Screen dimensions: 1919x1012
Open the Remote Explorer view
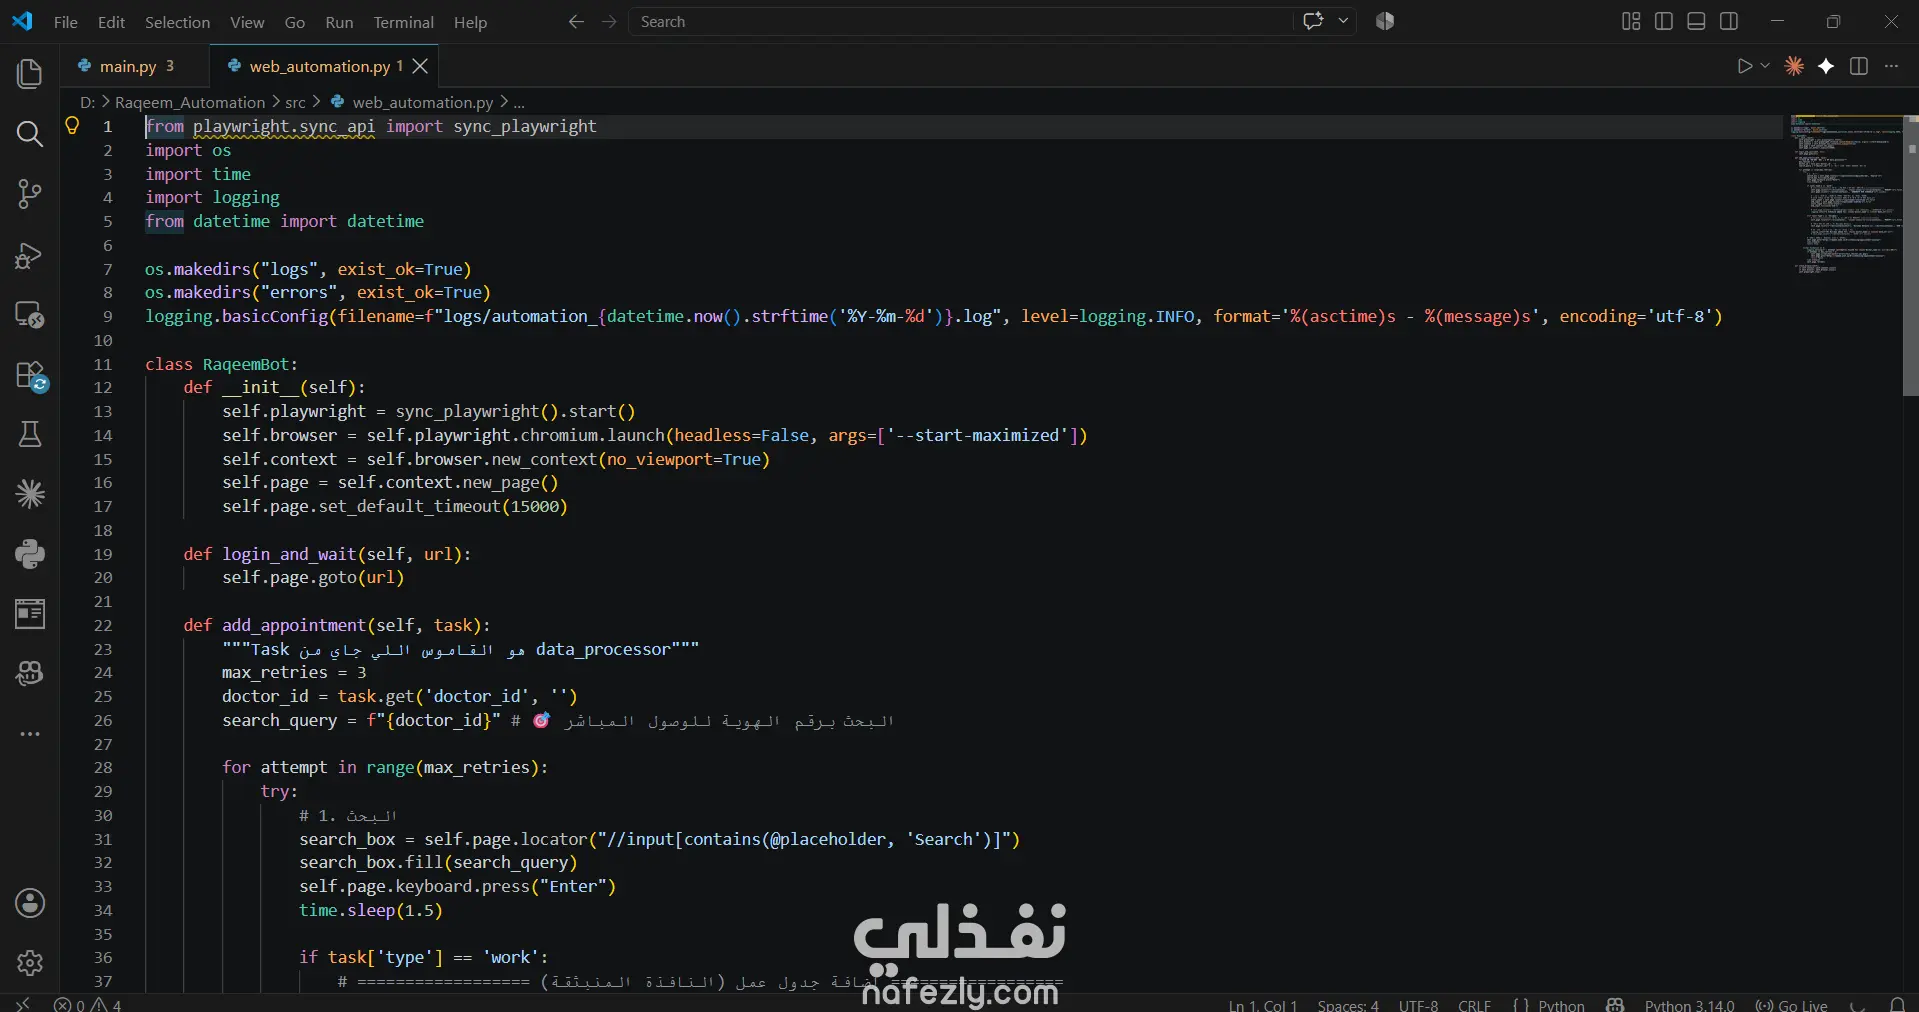30,315
